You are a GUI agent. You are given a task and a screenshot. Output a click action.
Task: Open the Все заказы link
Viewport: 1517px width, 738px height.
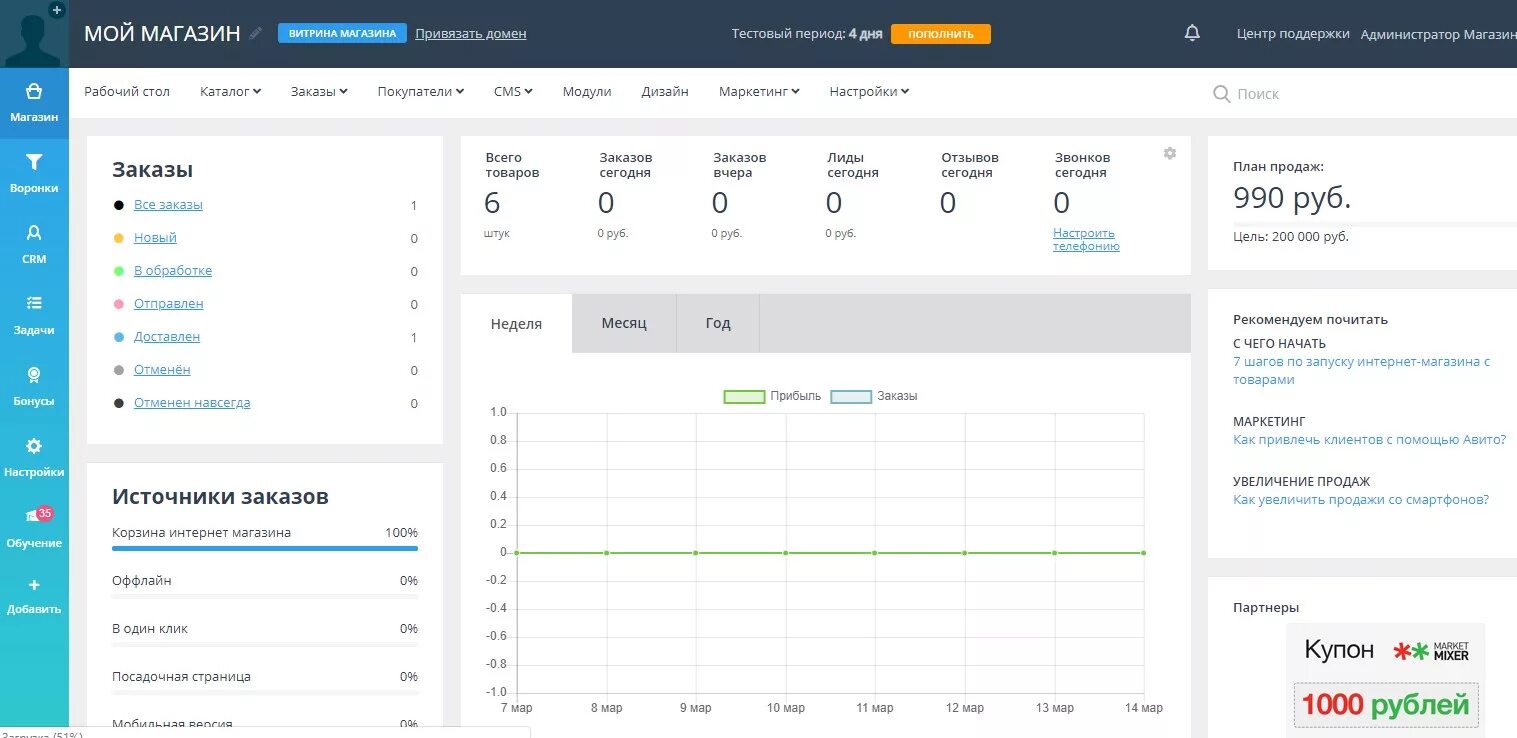pos(168,204)
